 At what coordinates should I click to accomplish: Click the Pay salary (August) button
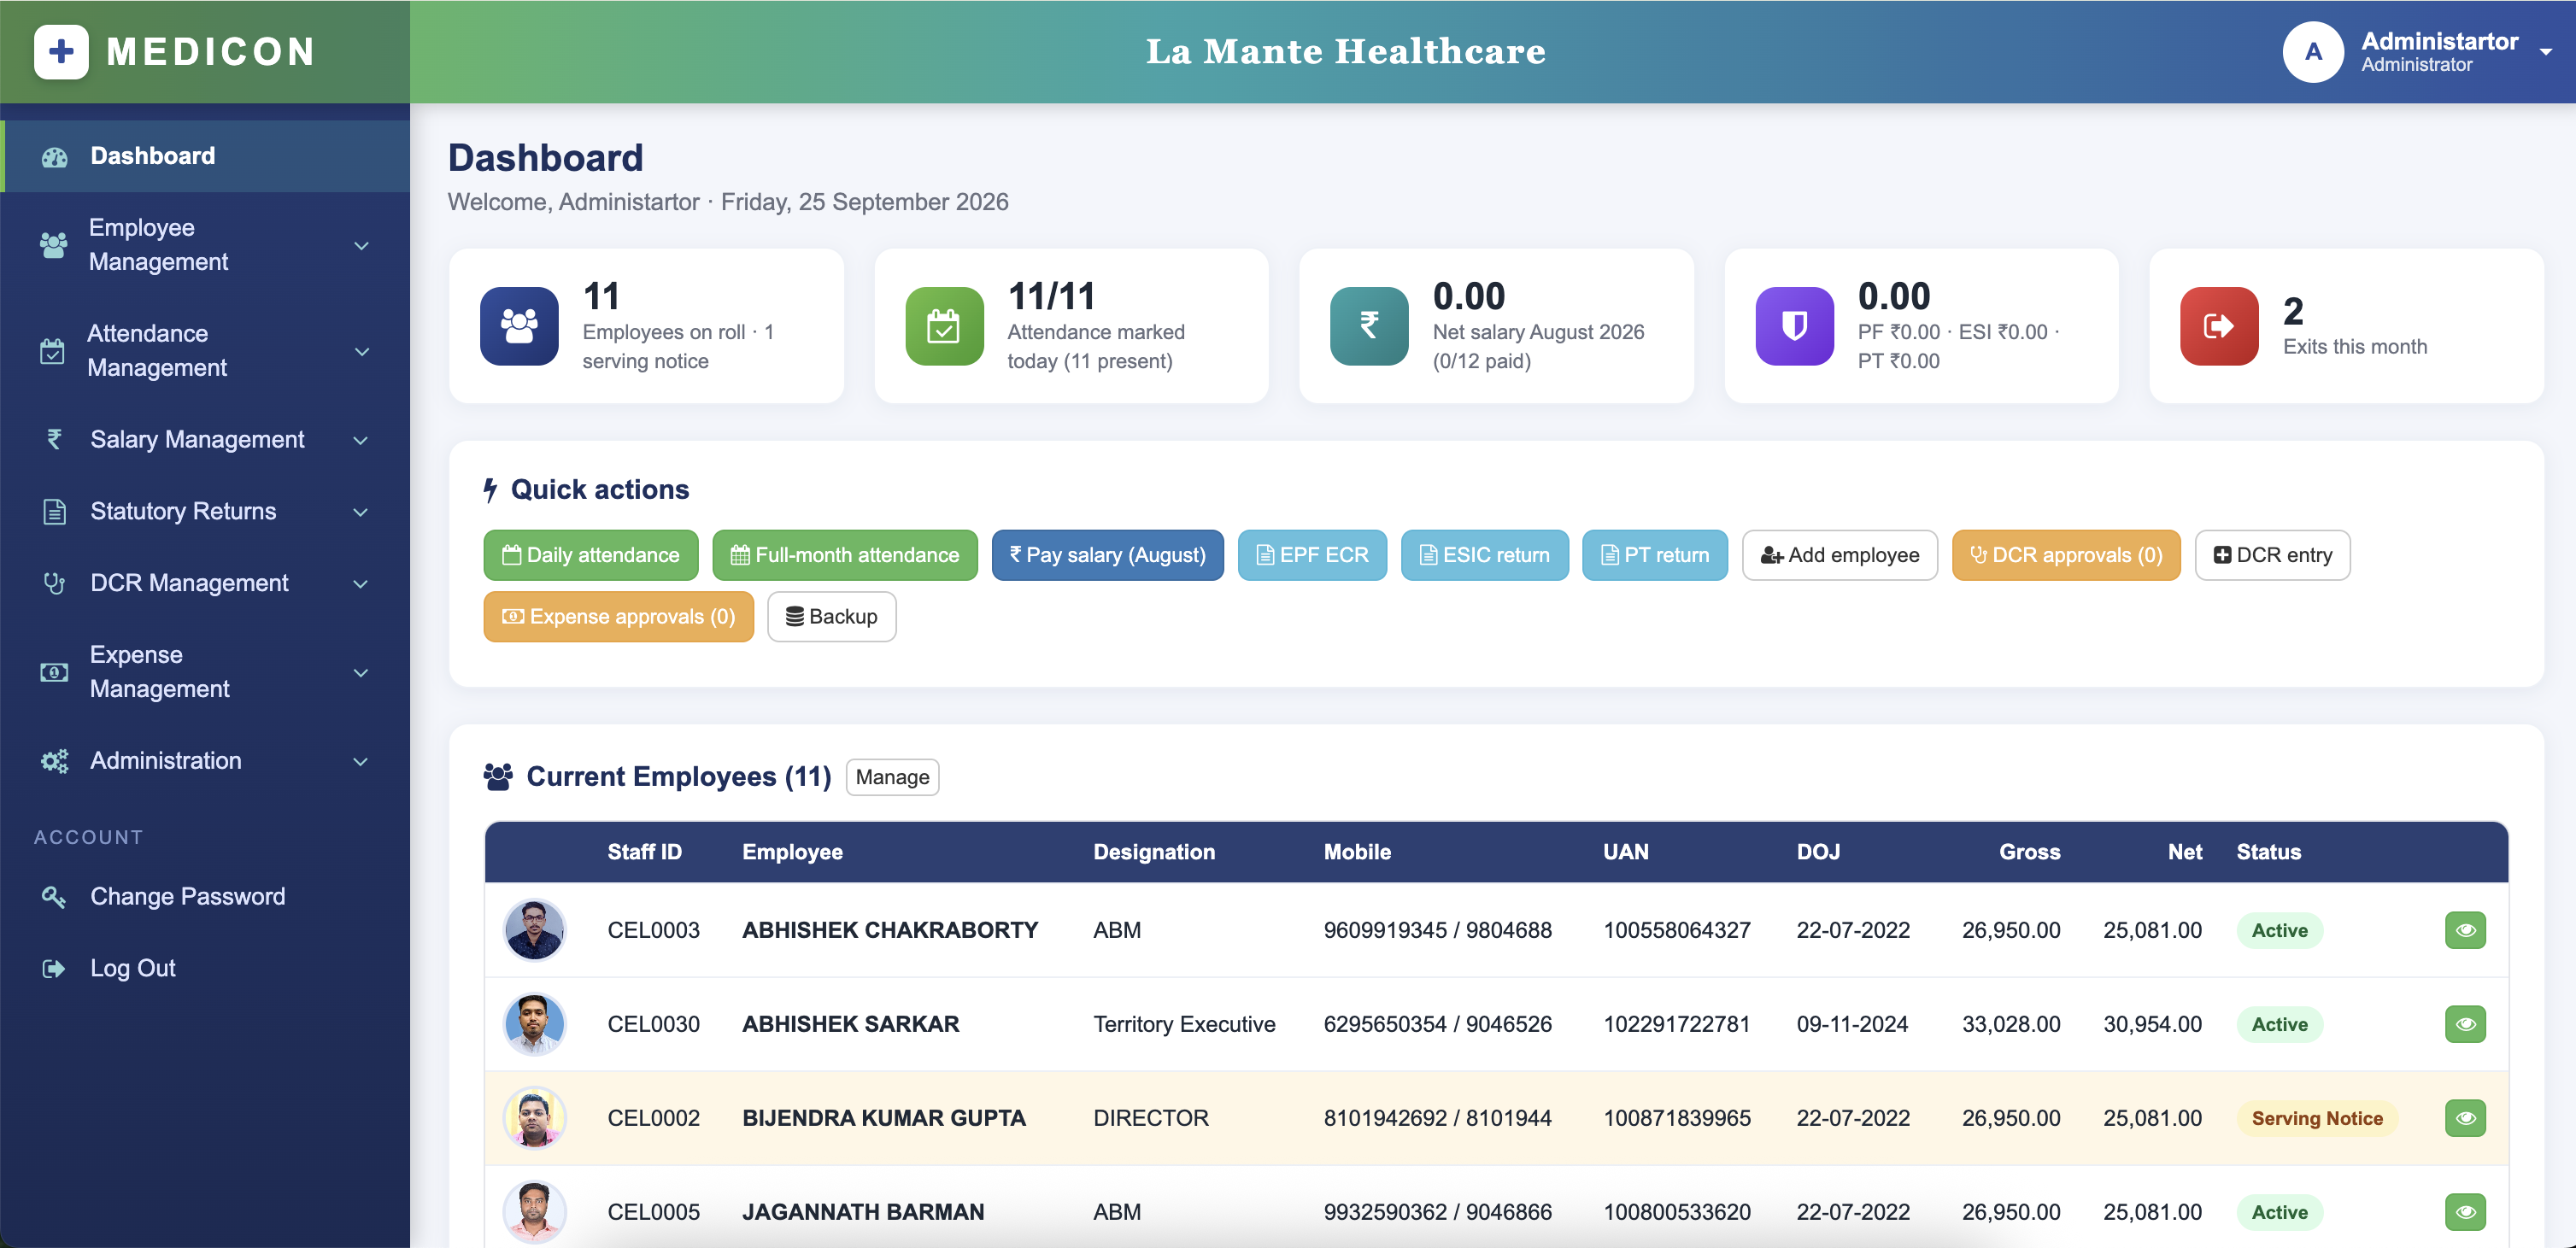[x=1108, y=555]
